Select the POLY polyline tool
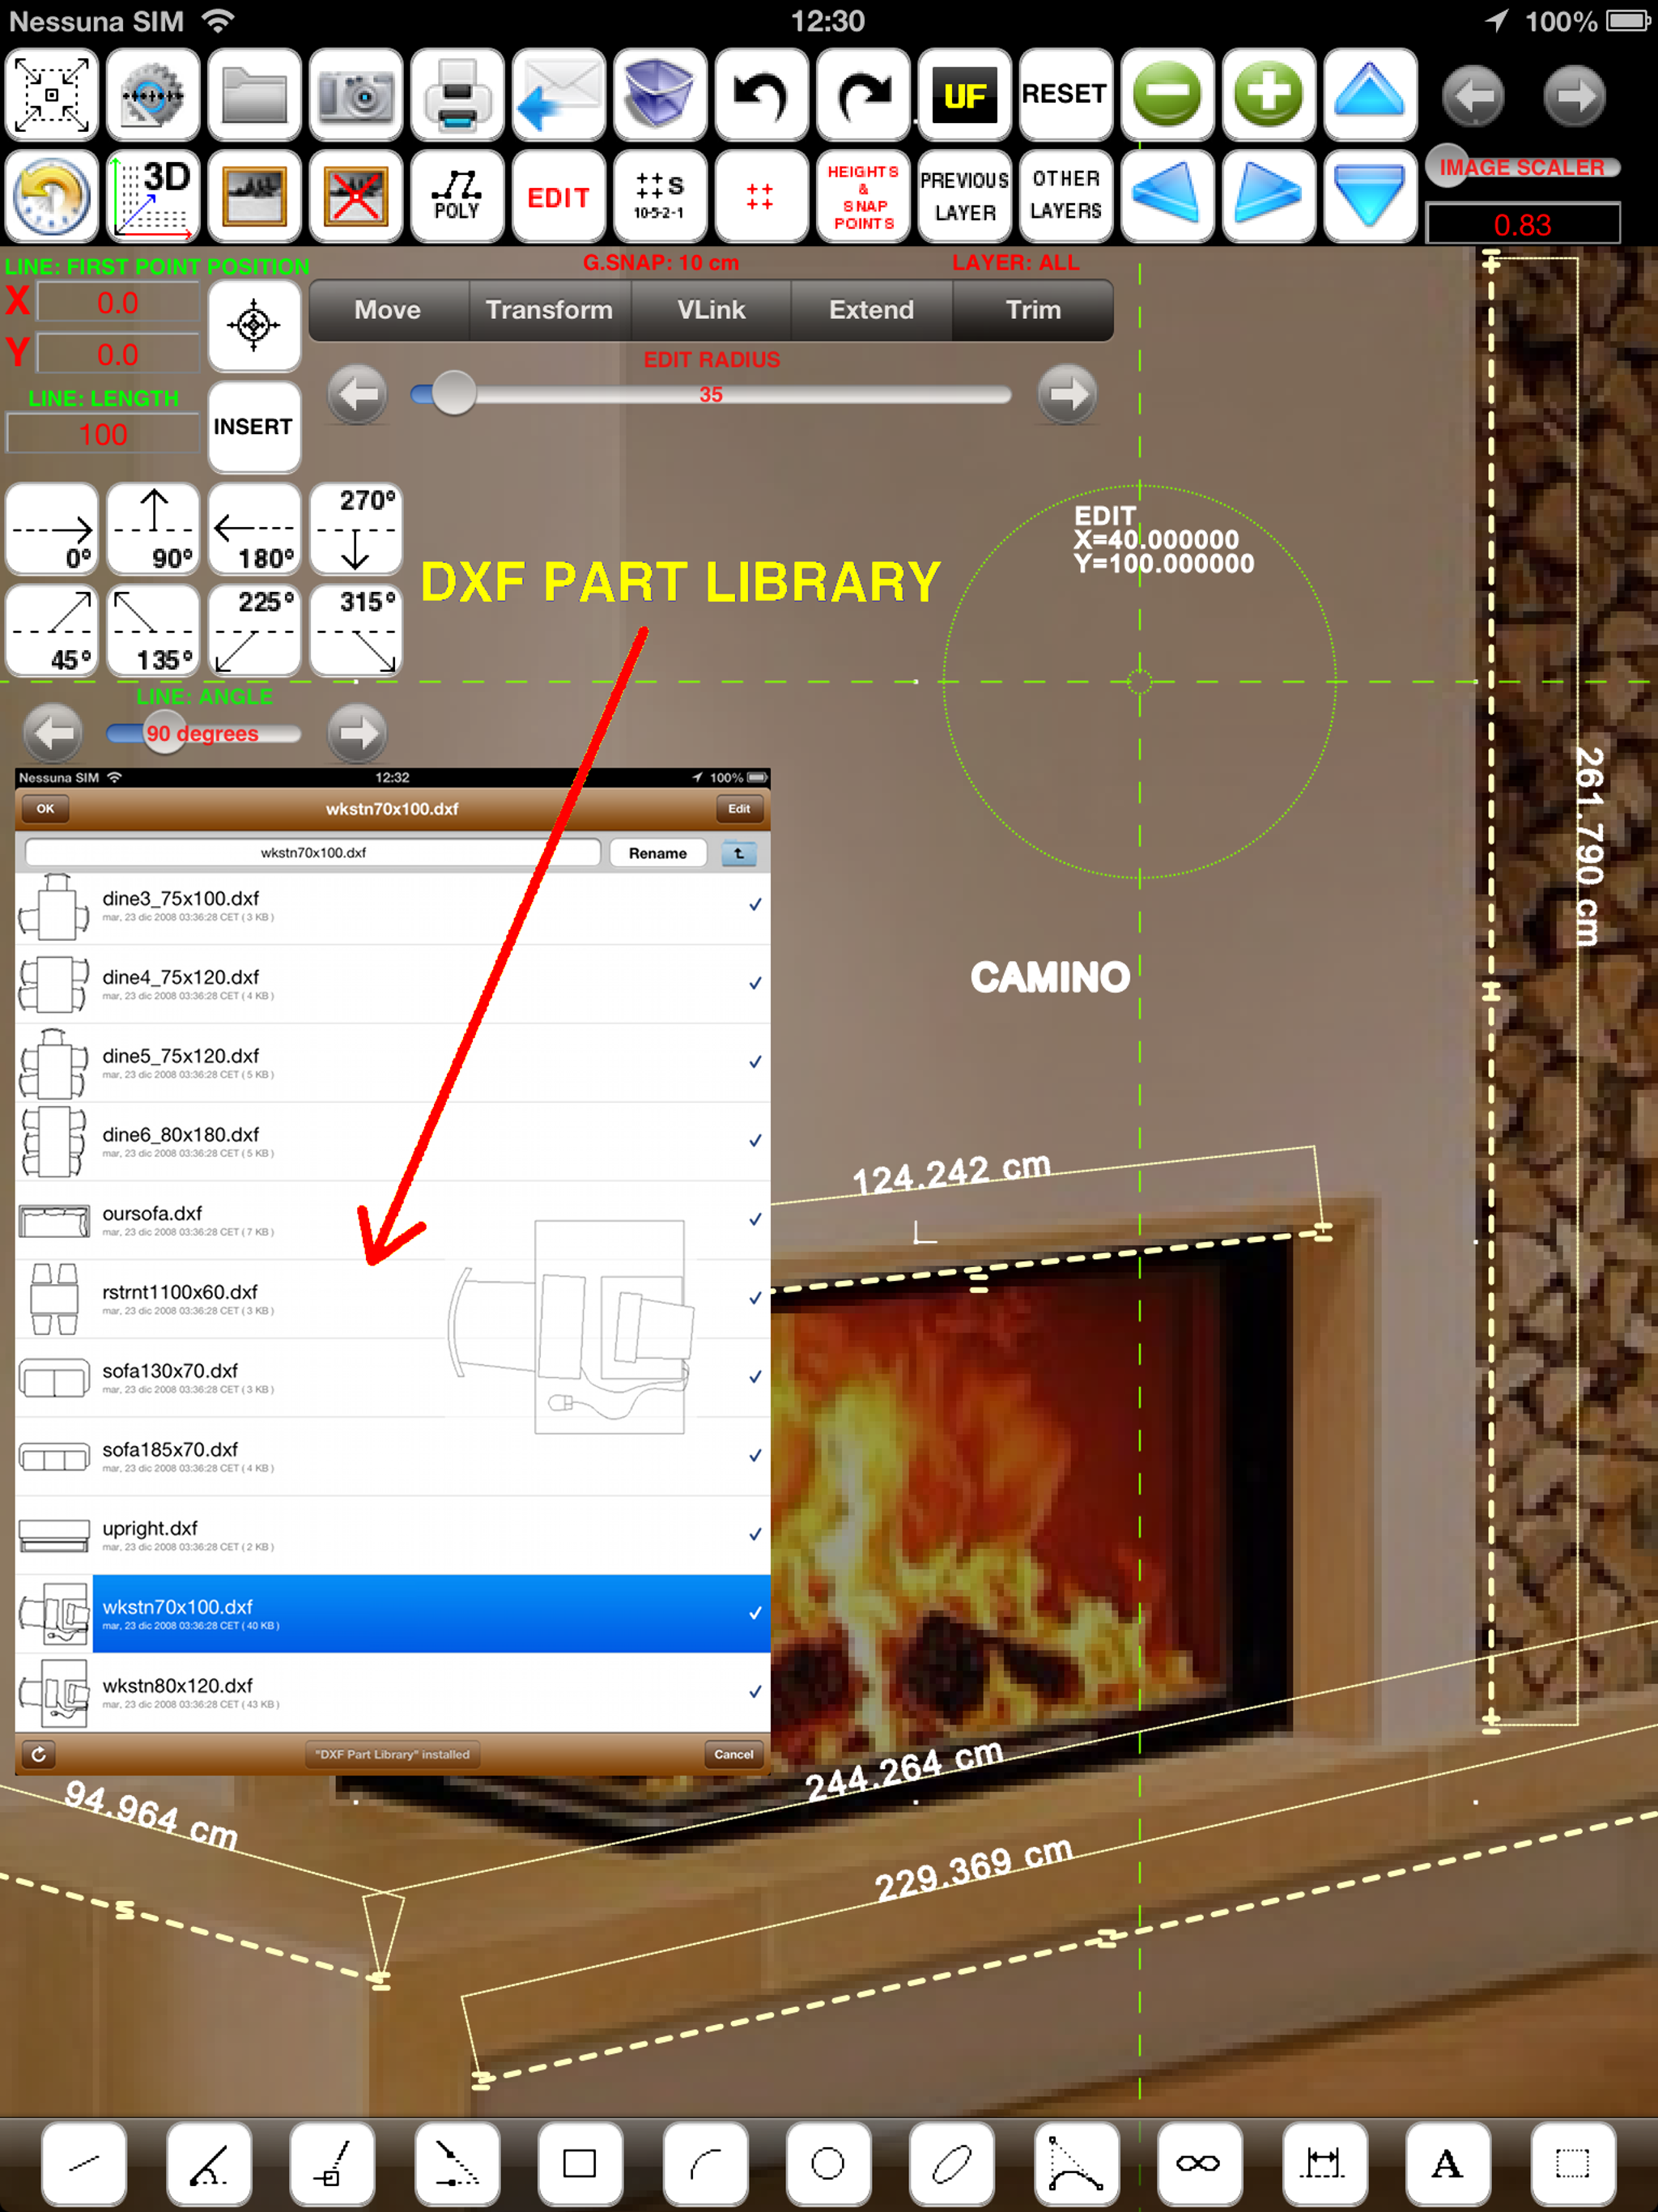1658x2212 pixels. click(457, 197)
